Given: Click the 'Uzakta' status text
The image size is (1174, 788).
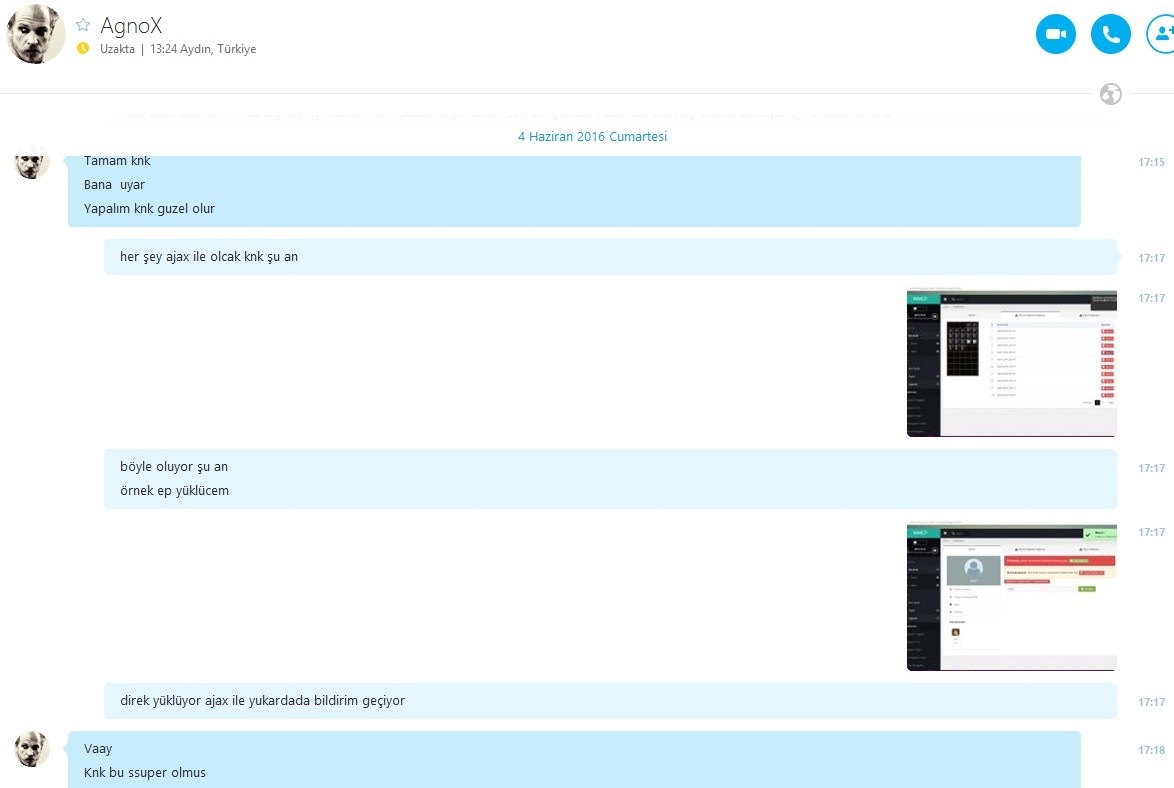Looking at the screenshot, I should (118, 49).
